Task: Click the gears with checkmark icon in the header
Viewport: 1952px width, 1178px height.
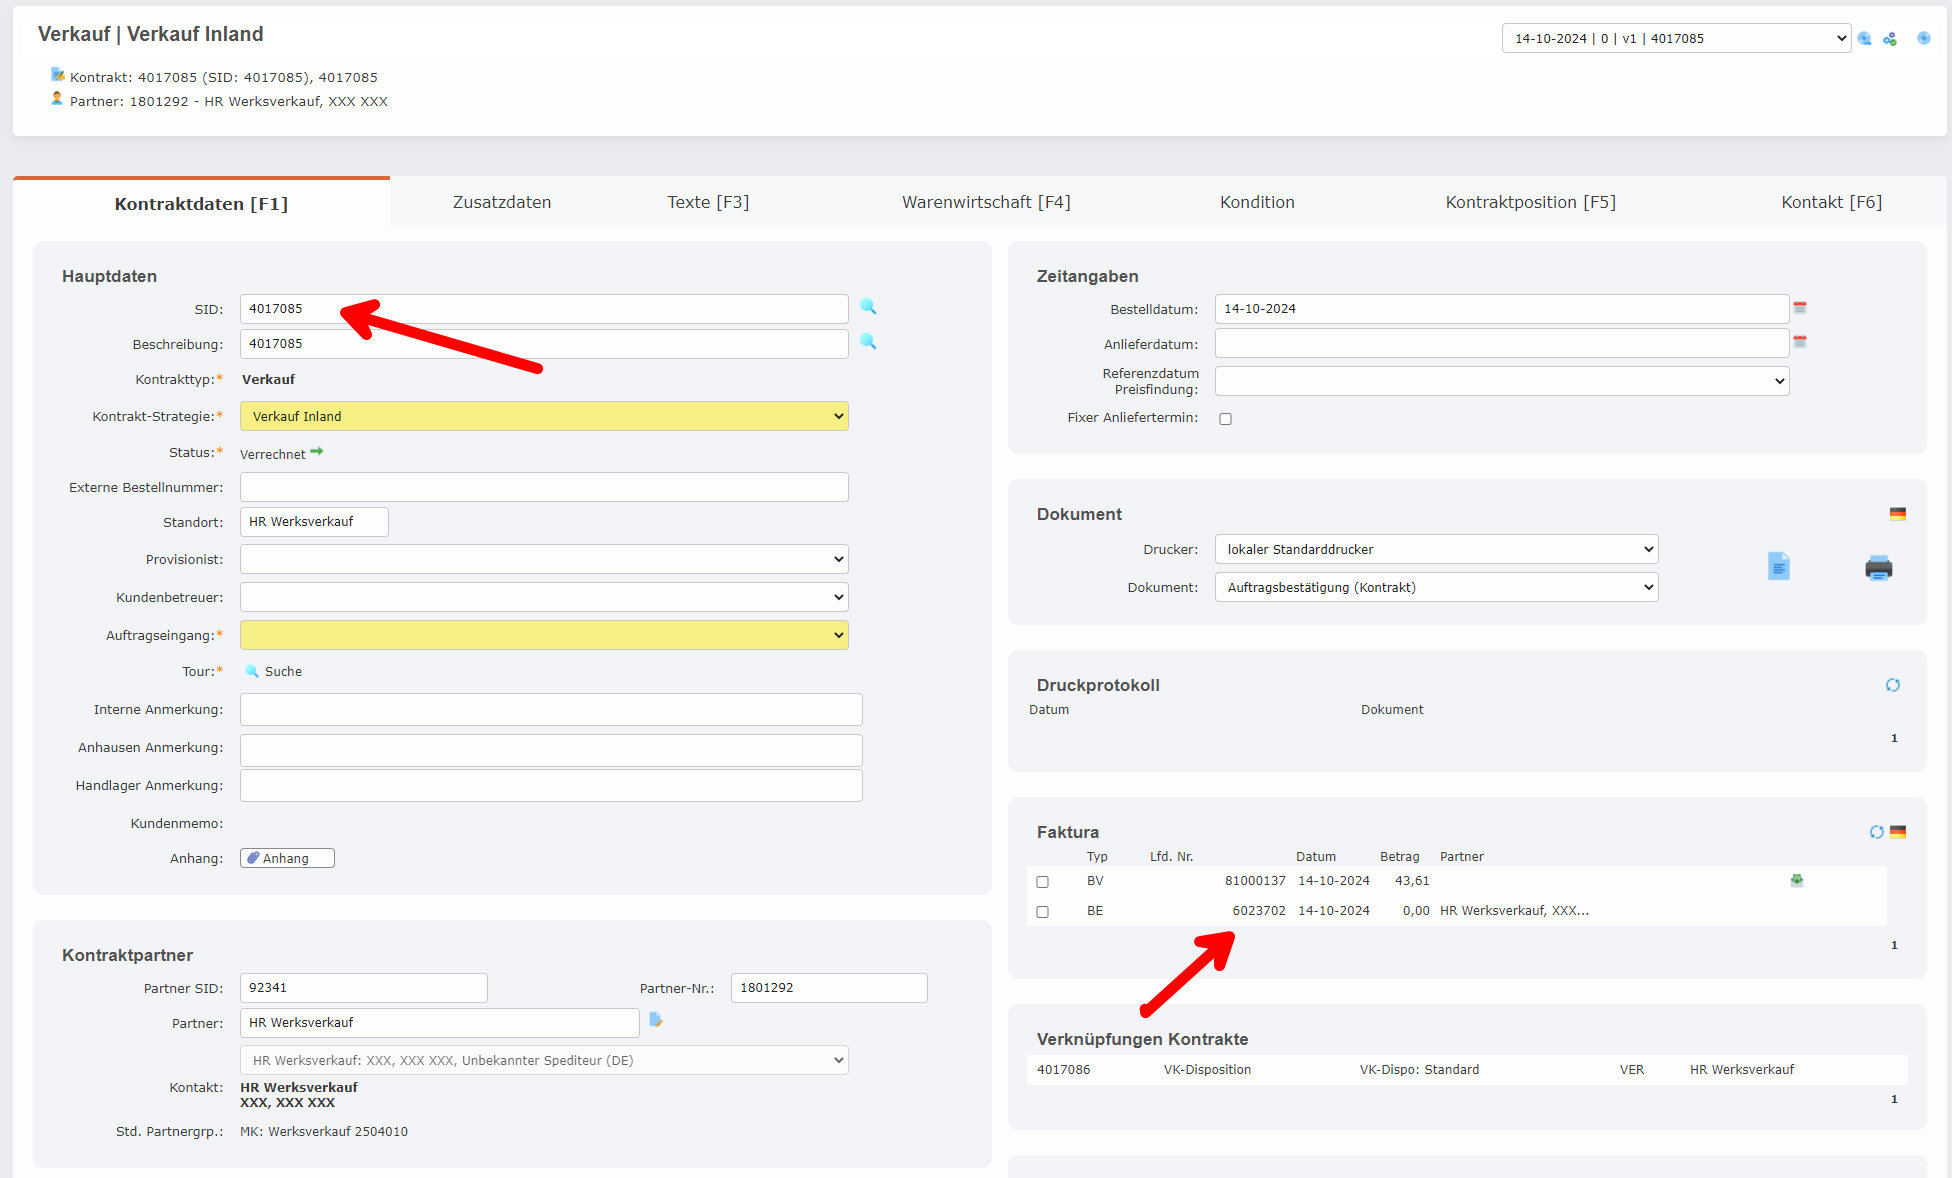Action: 1890,39
